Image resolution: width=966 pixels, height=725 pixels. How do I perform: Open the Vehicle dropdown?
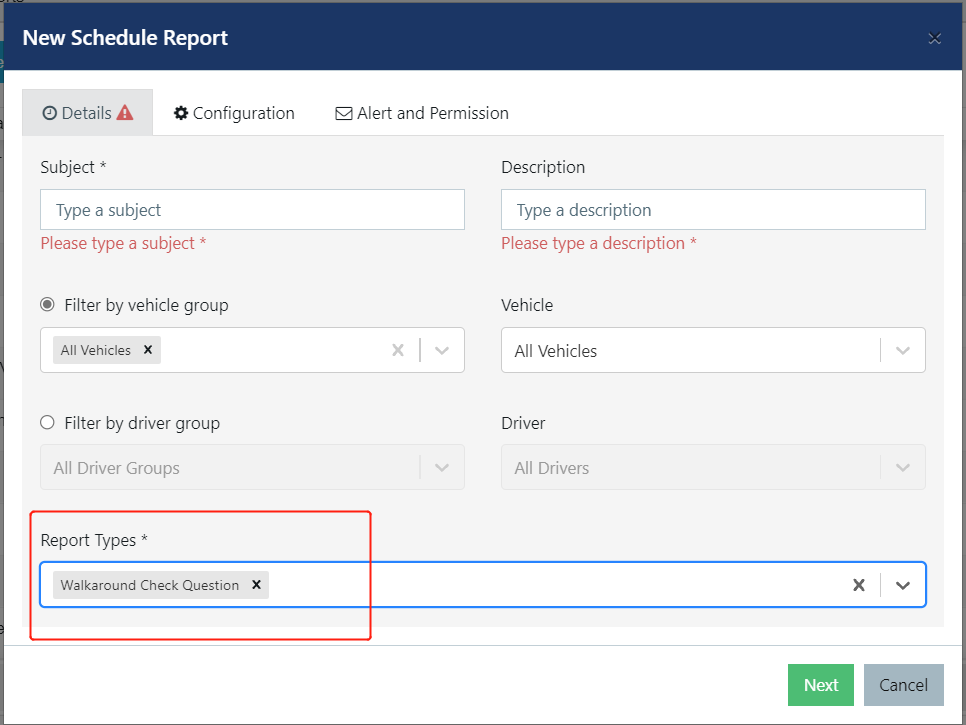click(713, 350)
